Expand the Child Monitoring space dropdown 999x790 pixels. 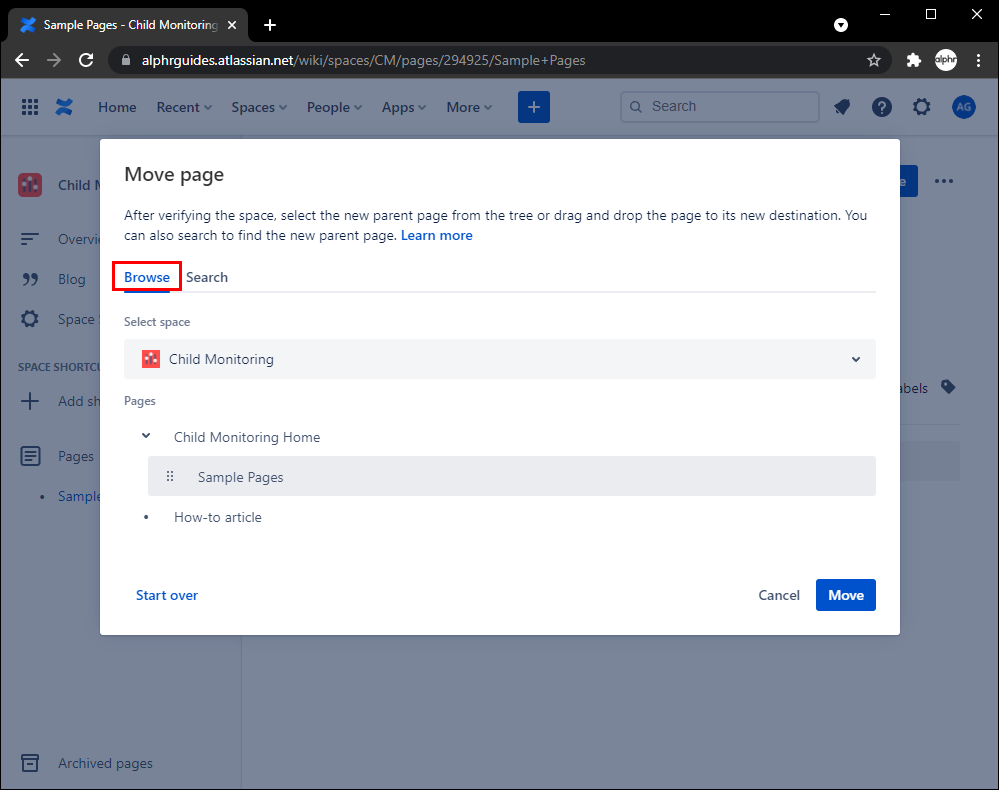click(x=855, y=359)
